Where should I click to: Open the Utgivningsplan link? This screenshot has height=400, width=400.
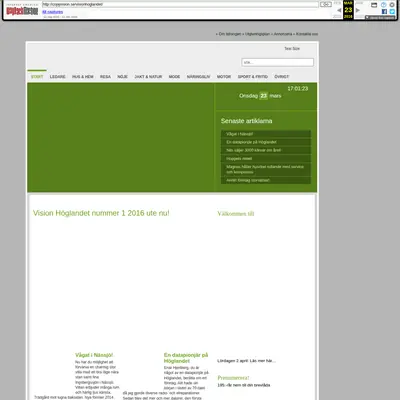pyautogui.click(x=257, y=34)
